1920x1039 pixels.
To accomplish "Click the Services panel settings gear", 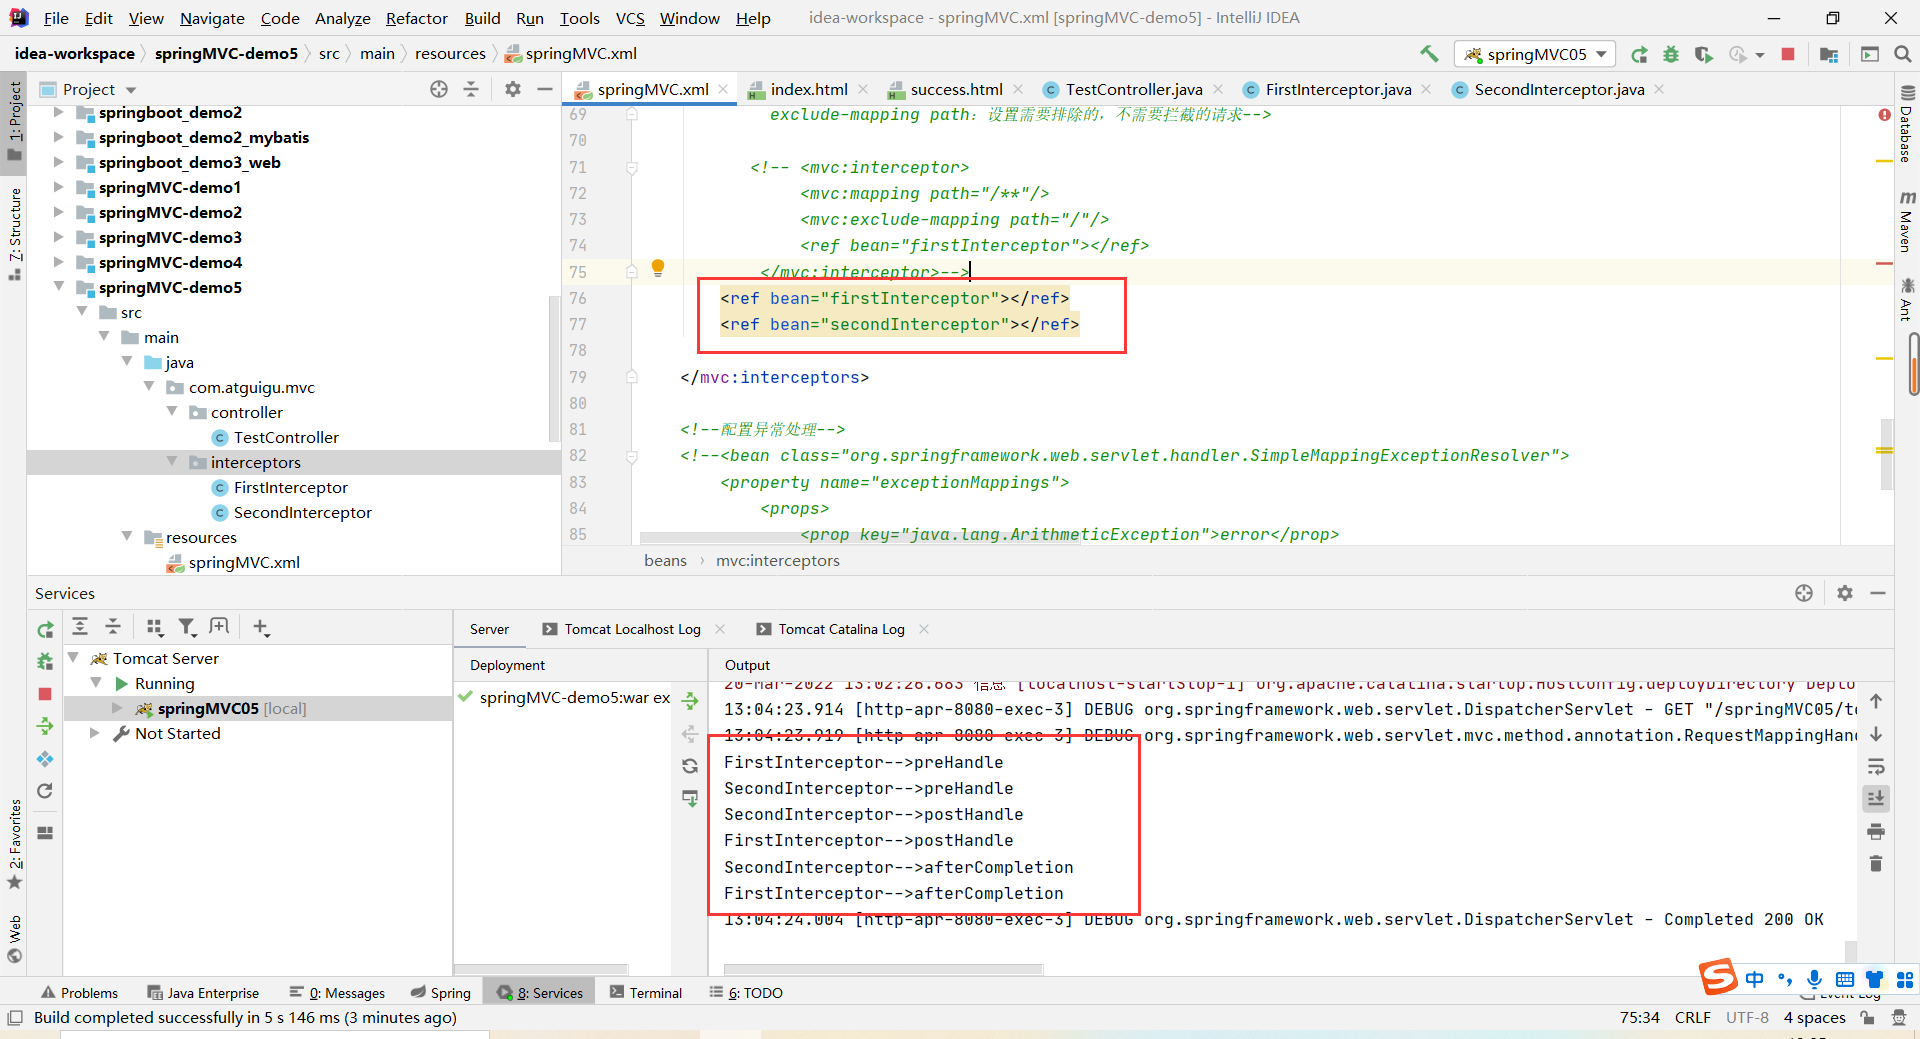I will click(1845, 593).
